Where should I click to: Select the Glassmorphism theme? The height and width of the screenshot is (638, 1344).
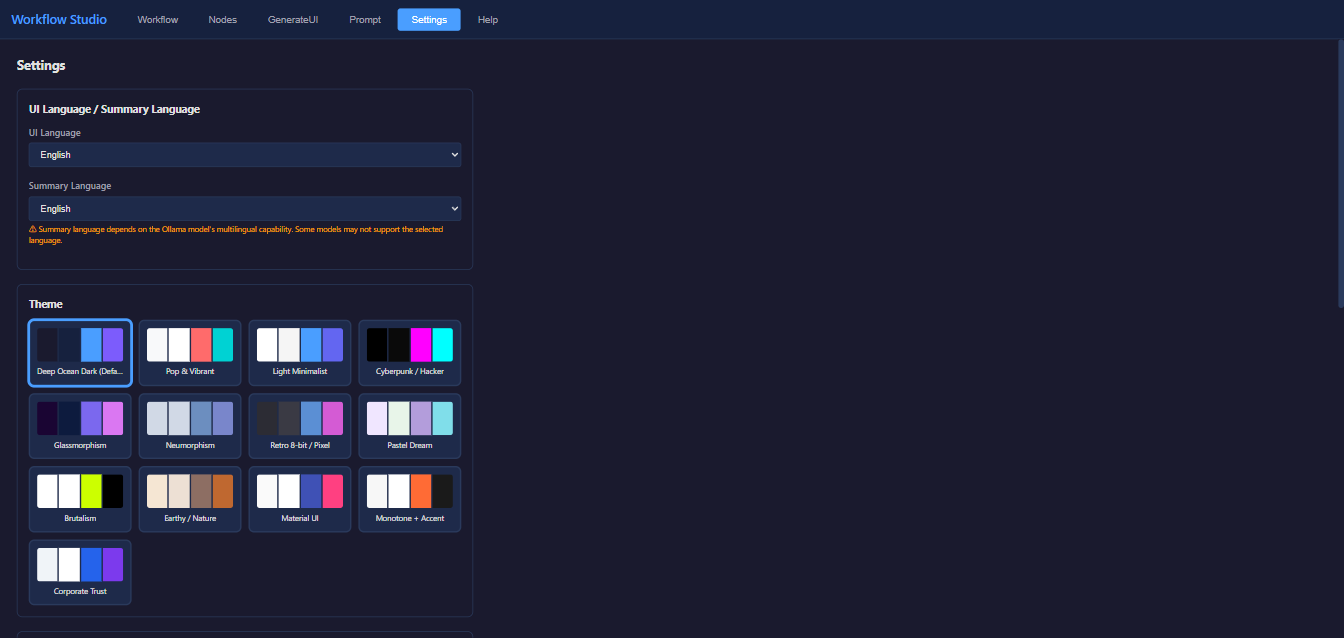(80, 426)
